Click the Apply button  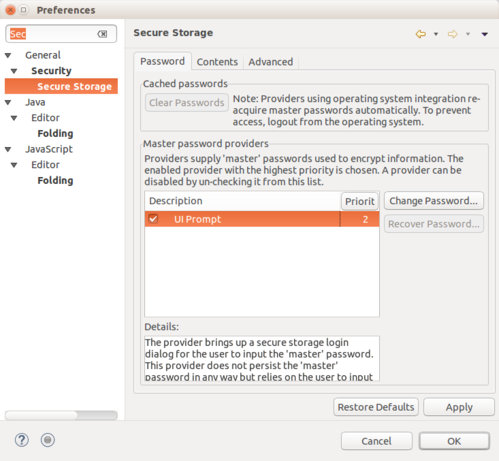459,407
